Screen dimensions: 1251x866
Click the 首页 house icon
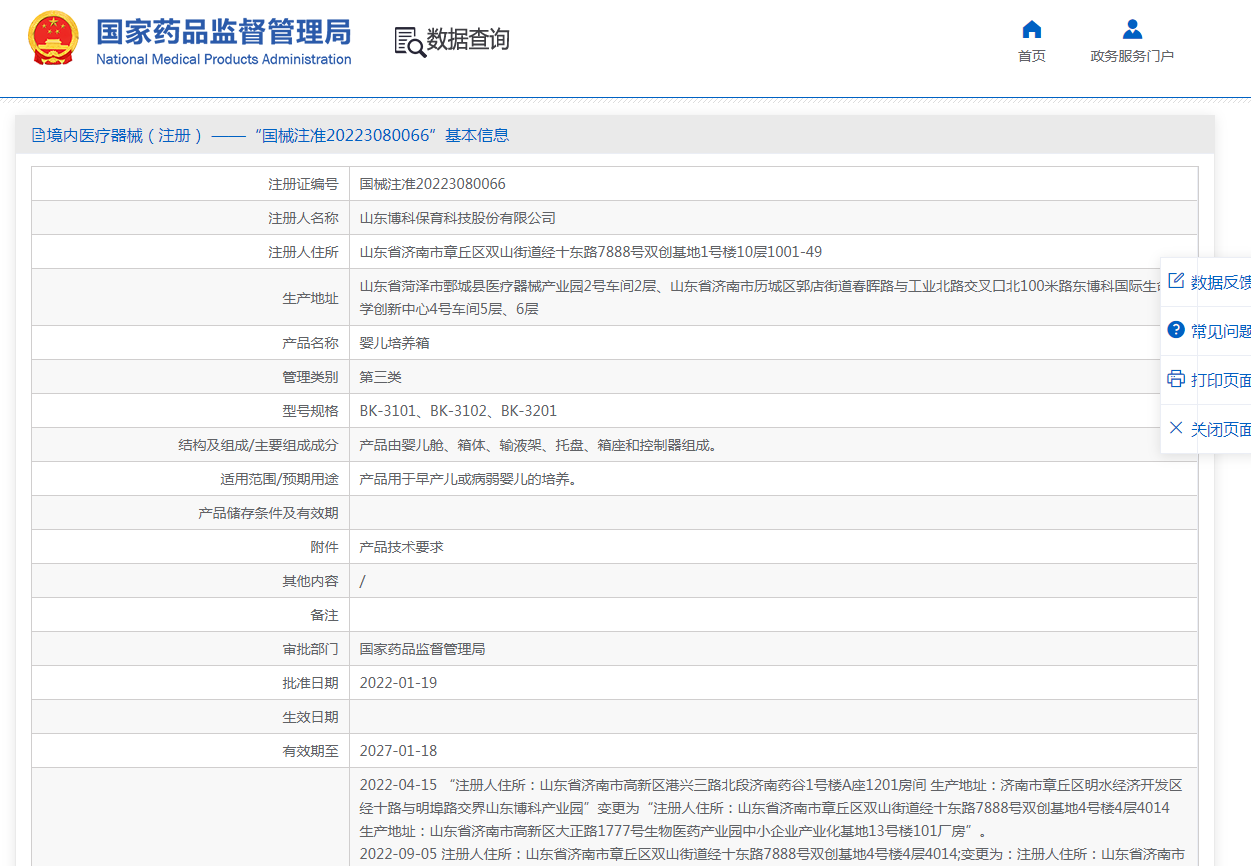(1032, 29)
